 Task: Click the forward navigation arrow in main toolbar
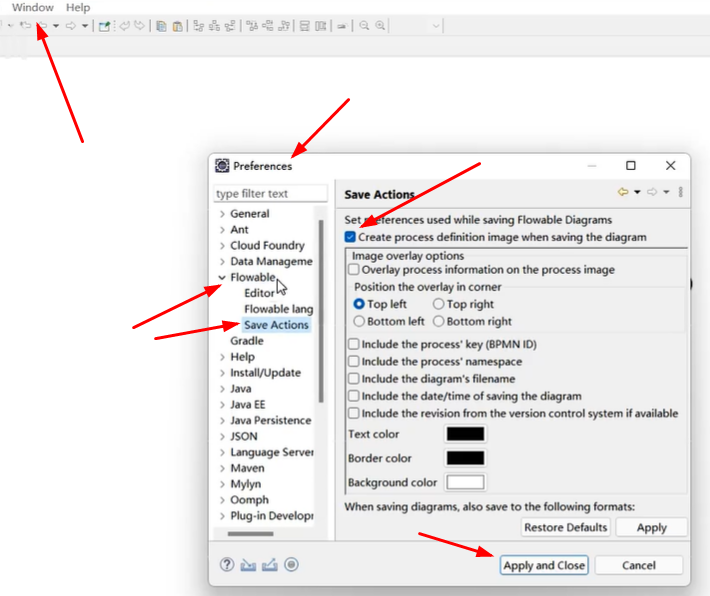tap(70, 26)
